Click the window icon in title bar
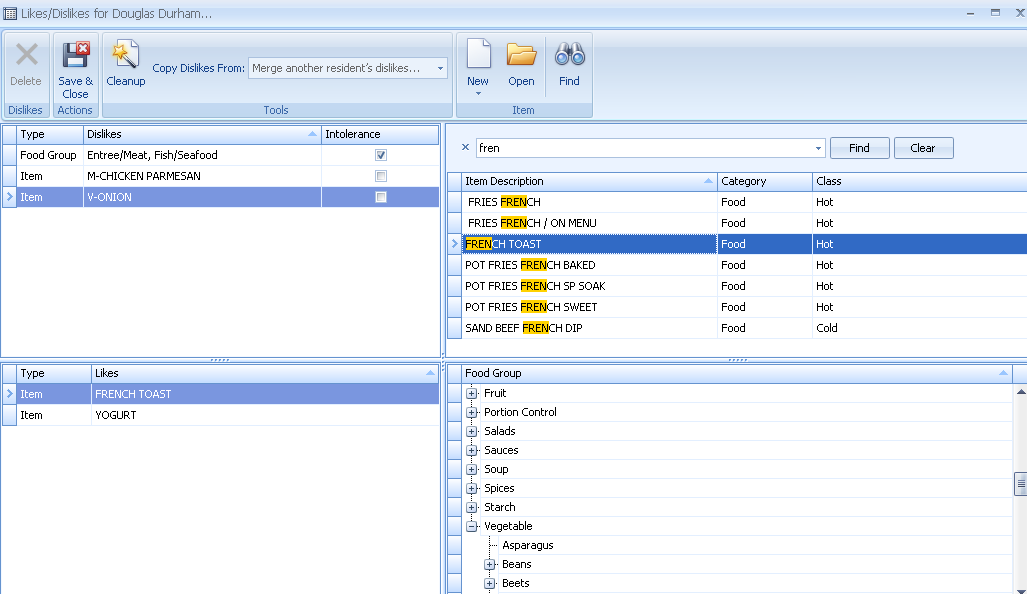Image resolution: width=1027 pixels, height=594 pixels. [10, 13]
